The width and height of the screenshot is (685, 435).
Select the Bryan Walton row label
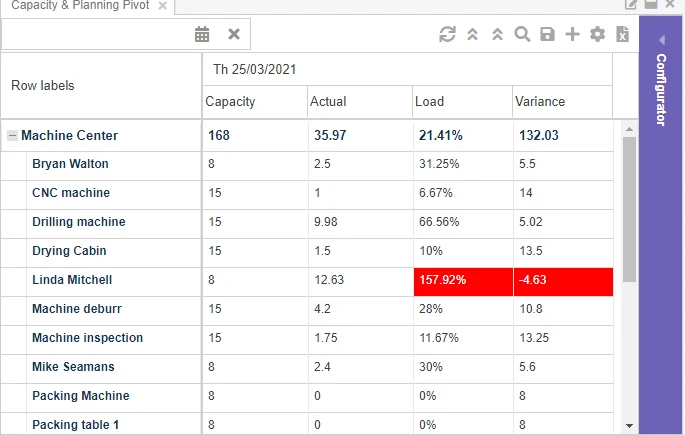coord(70,164)
